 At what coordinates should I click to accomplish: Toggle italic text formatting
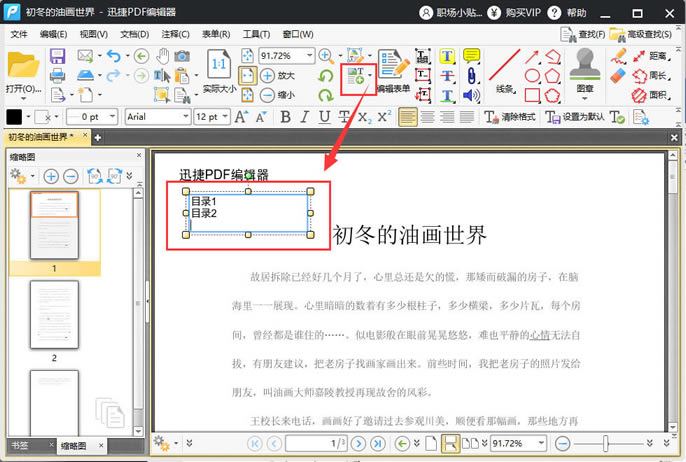[306, 117]
